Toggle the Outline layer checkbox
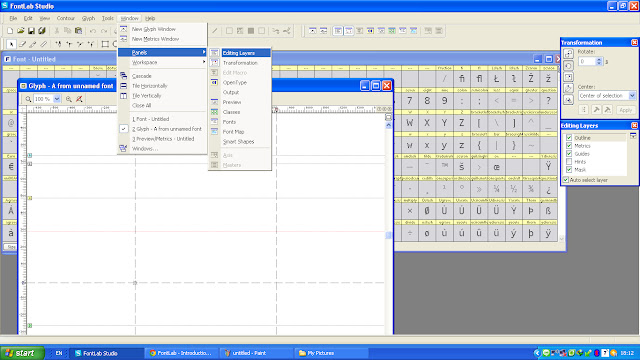The height and width of the screenshot is (360, 640). point(569,138)
